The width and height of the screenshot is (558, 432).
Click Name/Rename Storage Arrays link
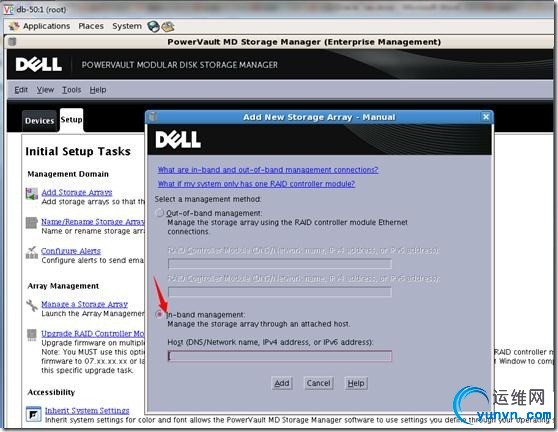(x=93, y=222)
